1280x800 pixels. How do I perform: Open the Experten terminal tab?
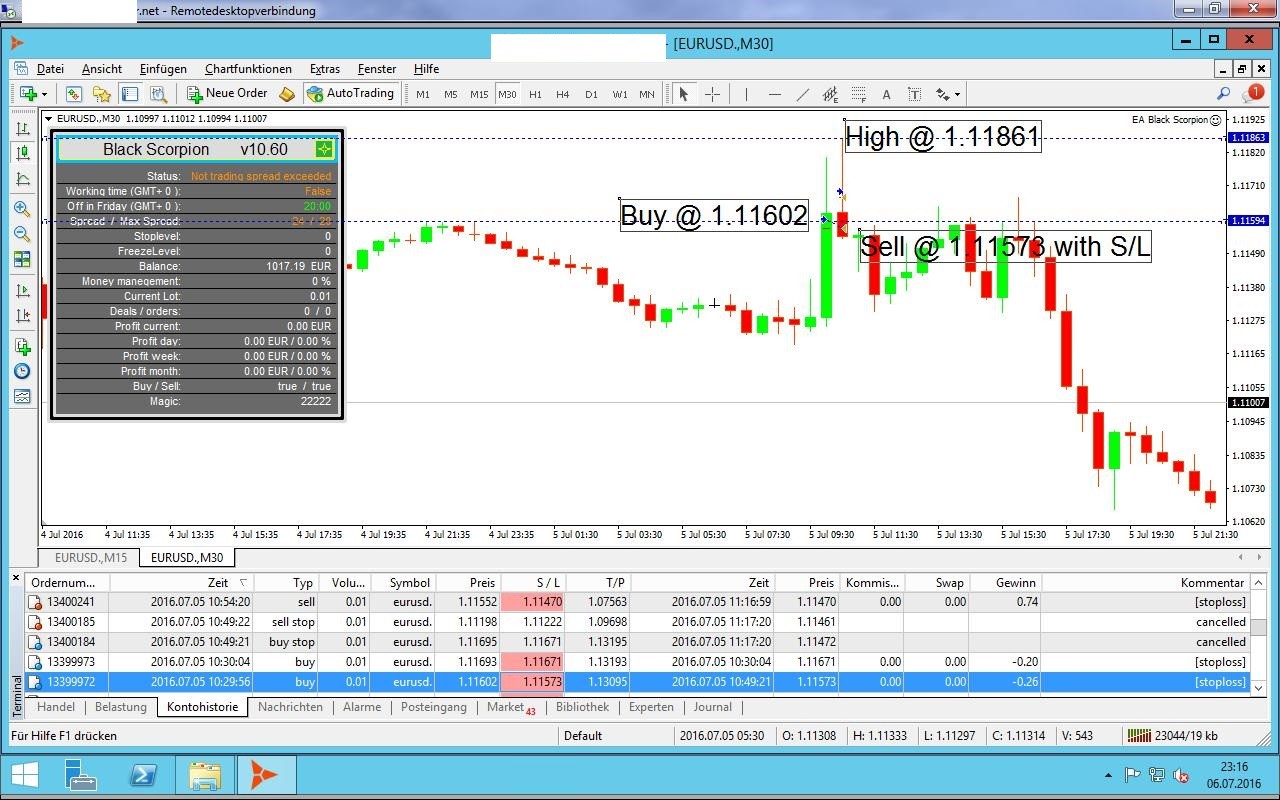click(651, 707)
